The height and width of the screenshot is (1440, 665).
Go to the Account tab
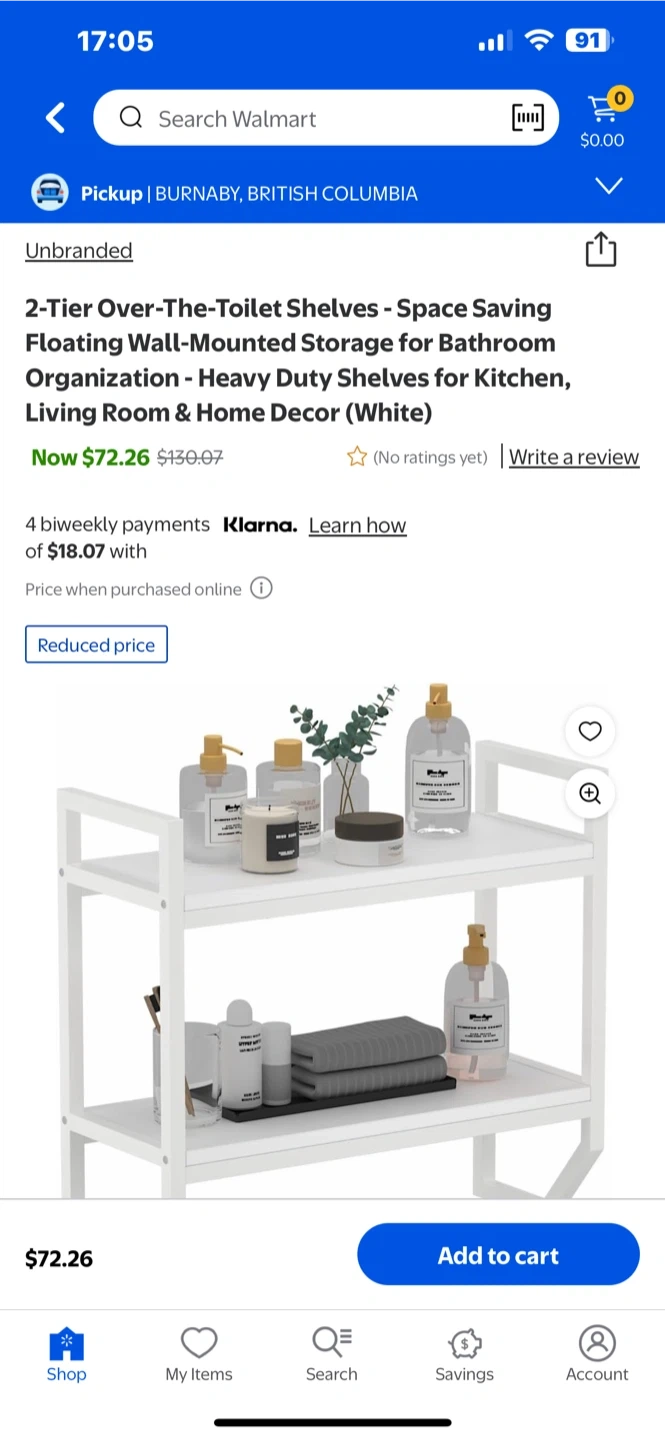click(x=597, y=1354)
